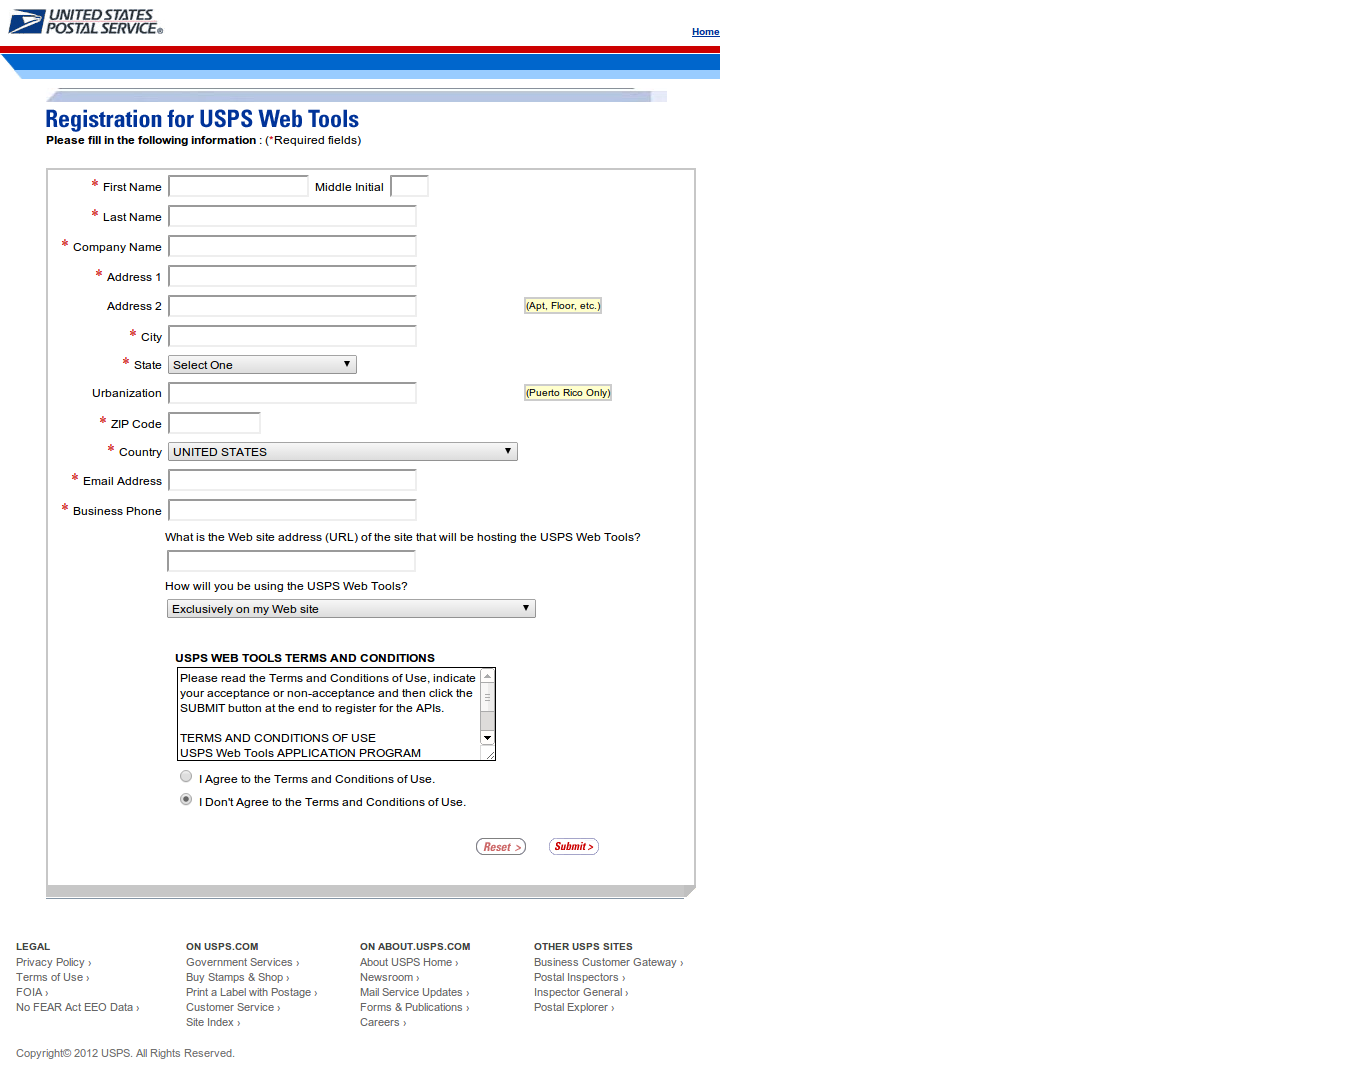Click the Web site URL input field

291,561
